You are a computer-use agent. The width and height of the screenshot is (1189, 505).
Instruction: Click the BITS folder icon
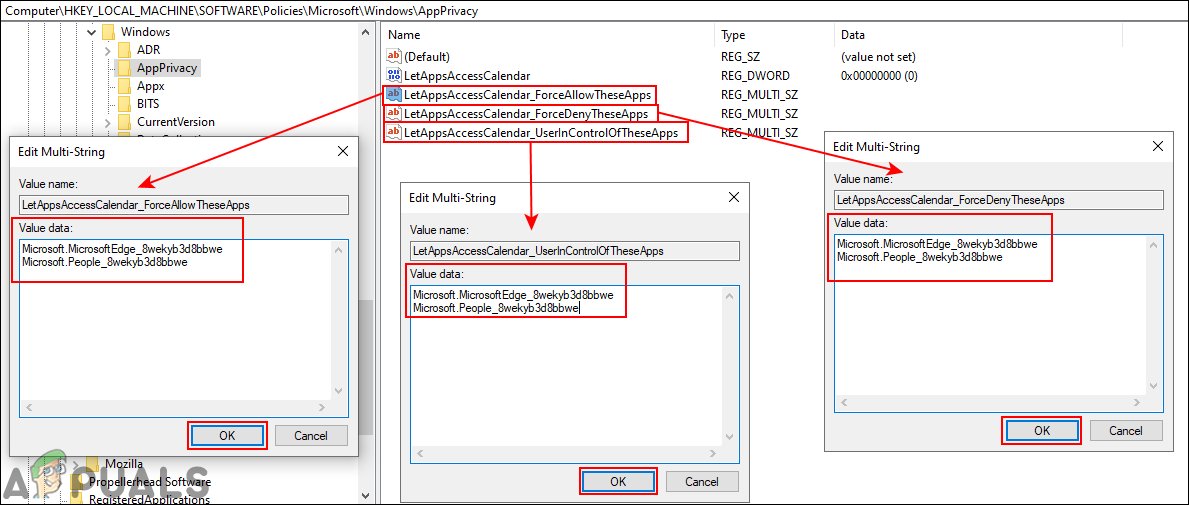(124, 104)
